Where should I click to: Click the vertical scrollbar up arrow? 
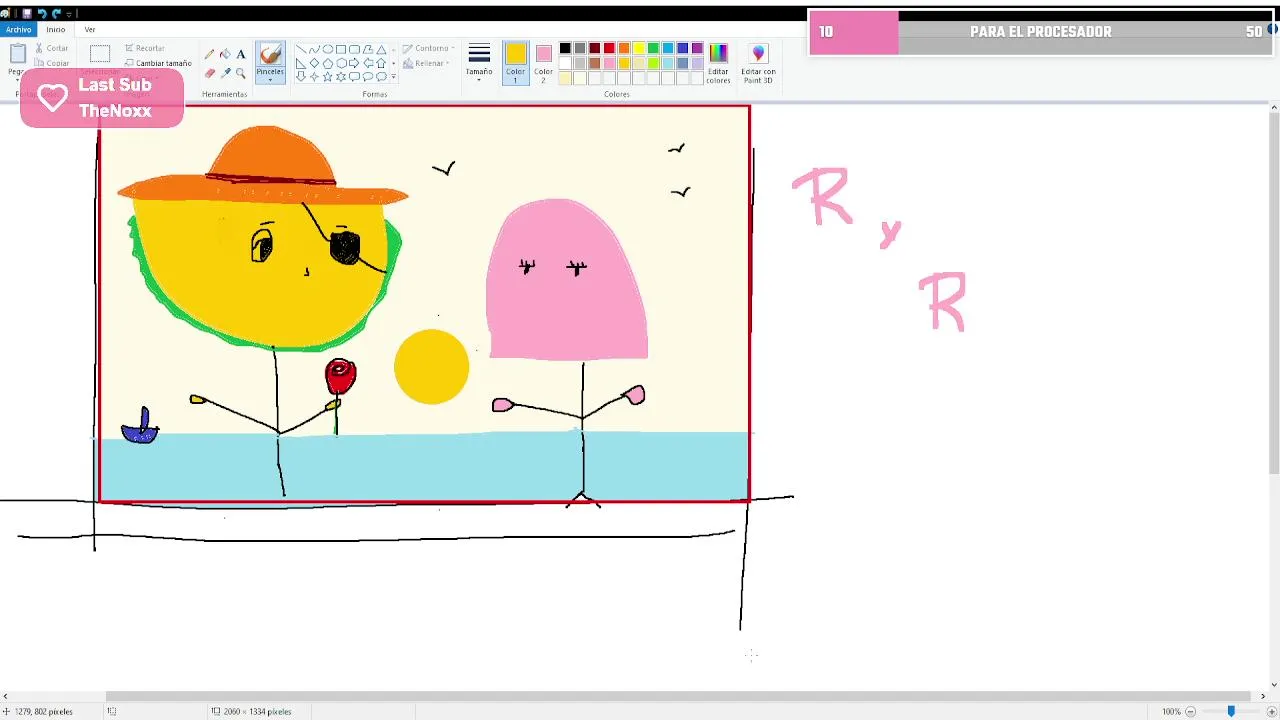1274,107
